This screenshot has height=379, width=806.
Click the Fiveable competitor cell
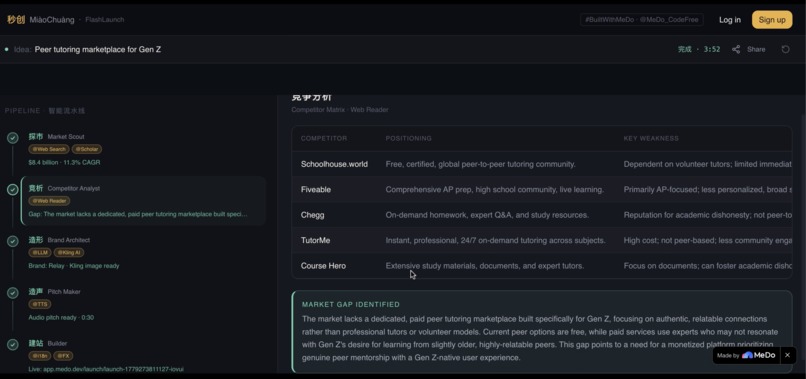click(316, 190)
